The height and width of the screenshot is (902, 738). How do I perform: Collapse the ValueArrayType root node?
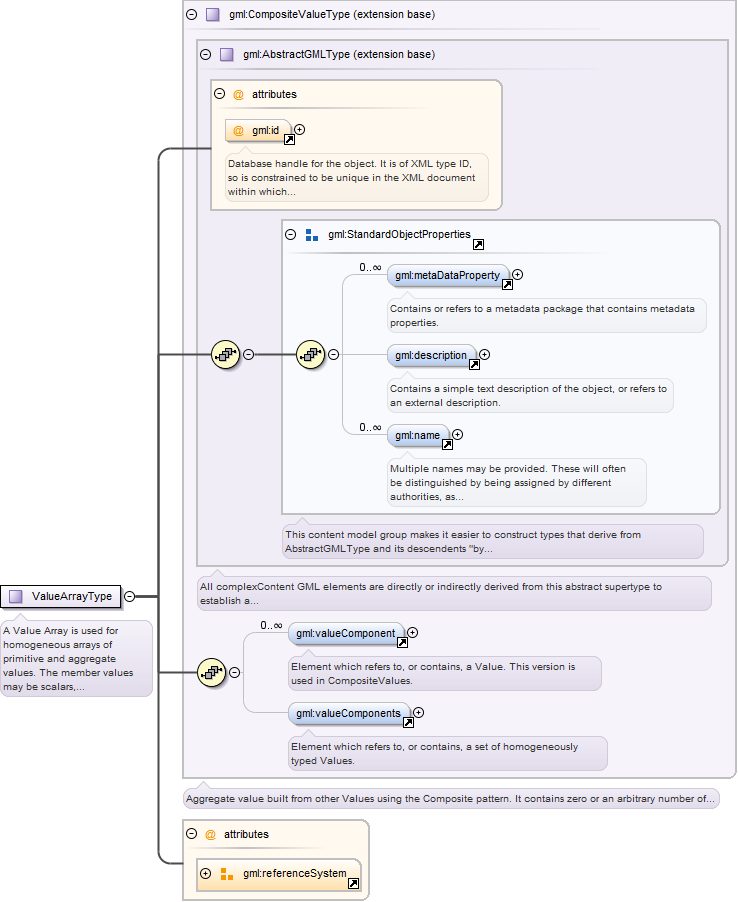[x=130, y=597]
